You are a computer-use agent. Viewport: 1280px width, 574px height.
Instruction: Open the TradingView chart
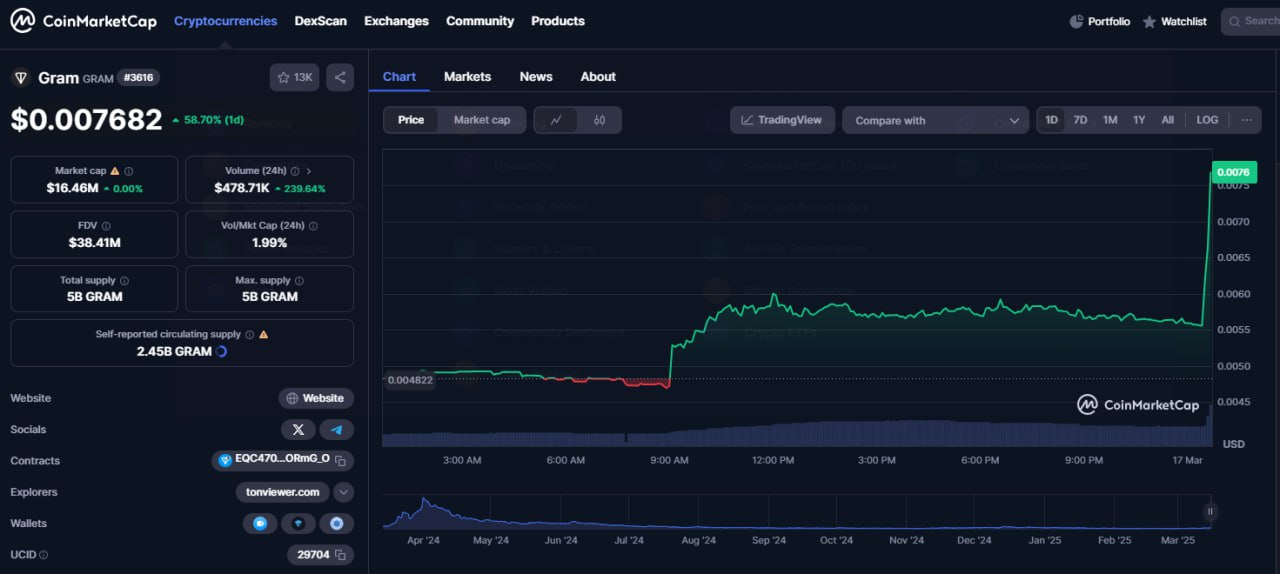click(x=782, y=120)
